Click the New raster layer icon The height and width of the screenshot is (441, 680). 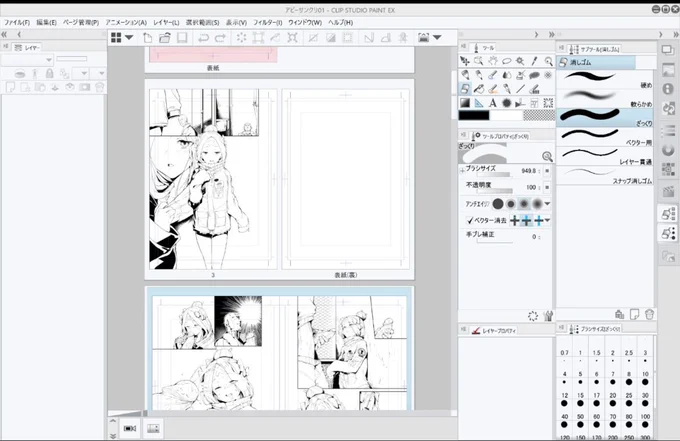tap(10, 87)
